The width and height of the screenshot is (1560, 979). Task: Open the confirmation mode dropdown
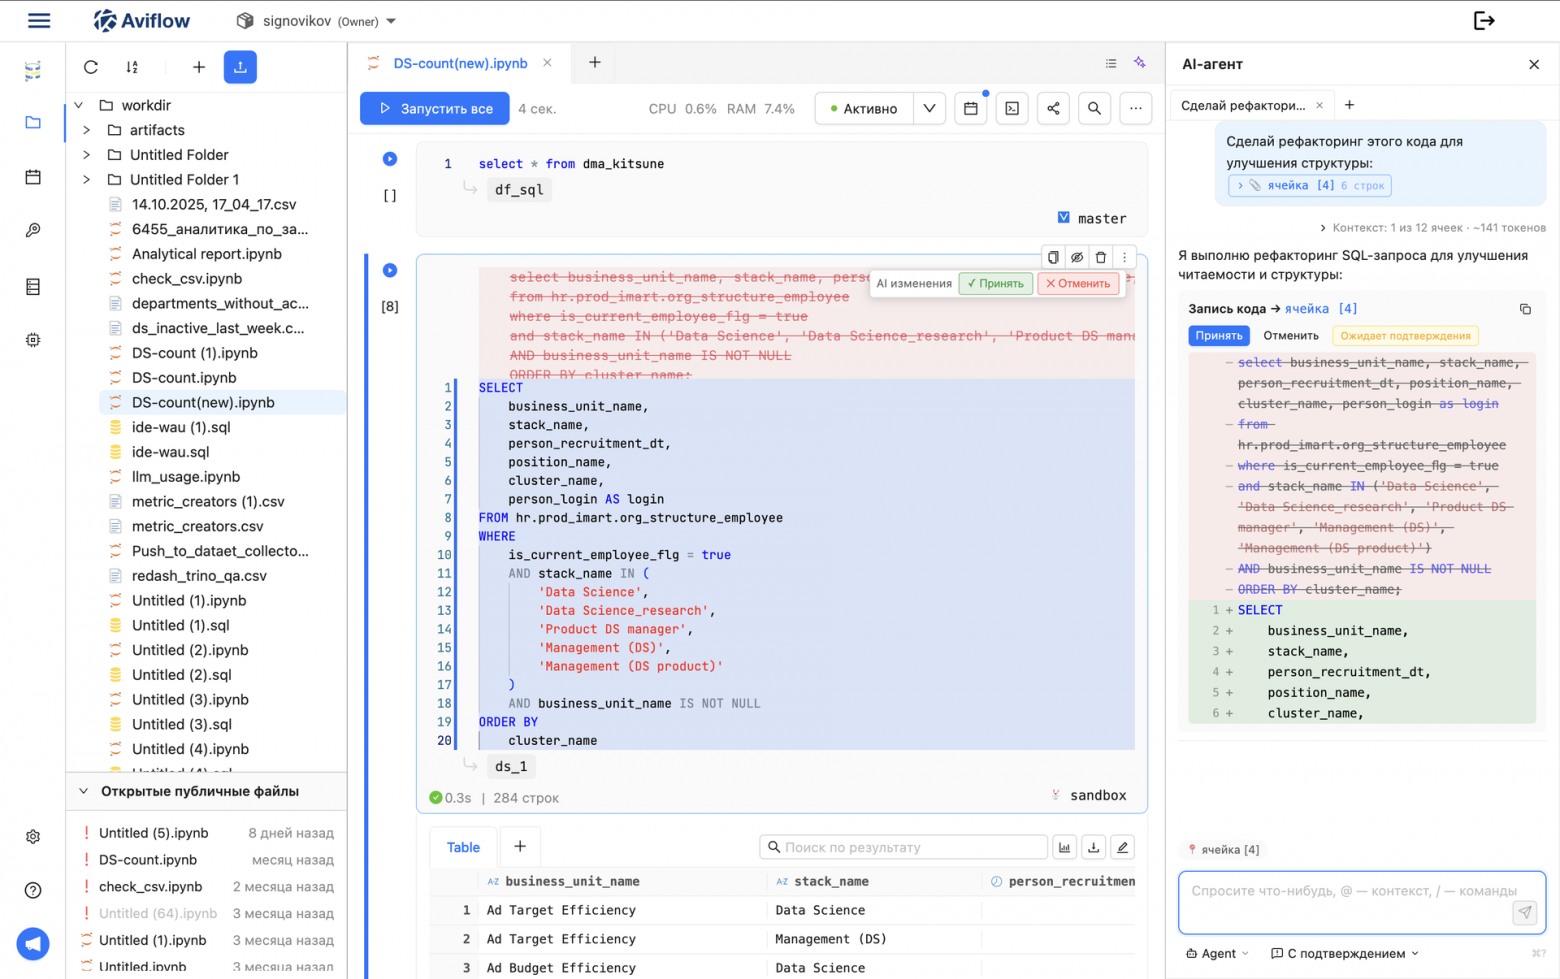pyautogui.click(x=1345, y=954)
